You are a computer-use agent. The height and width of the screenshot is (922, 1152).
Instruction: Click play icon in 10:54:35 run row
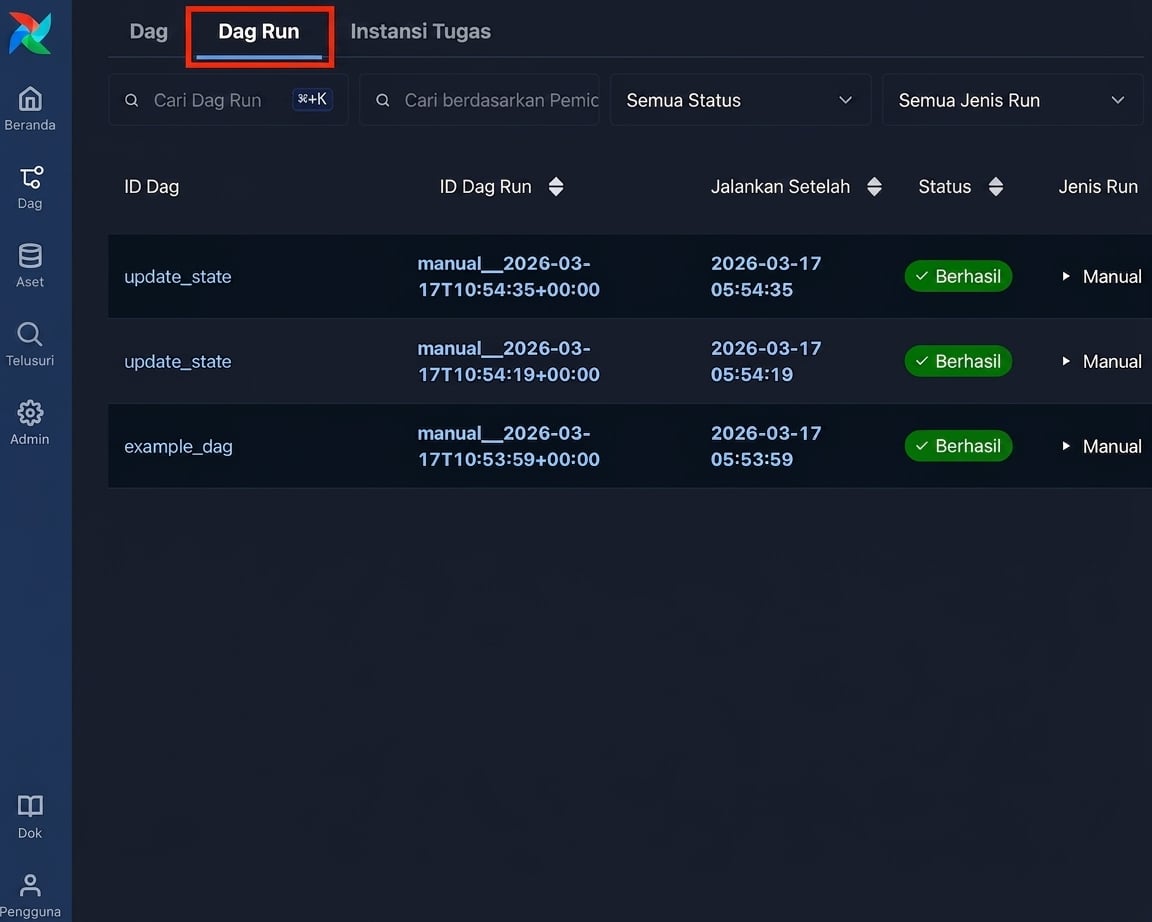point(1065,276)
